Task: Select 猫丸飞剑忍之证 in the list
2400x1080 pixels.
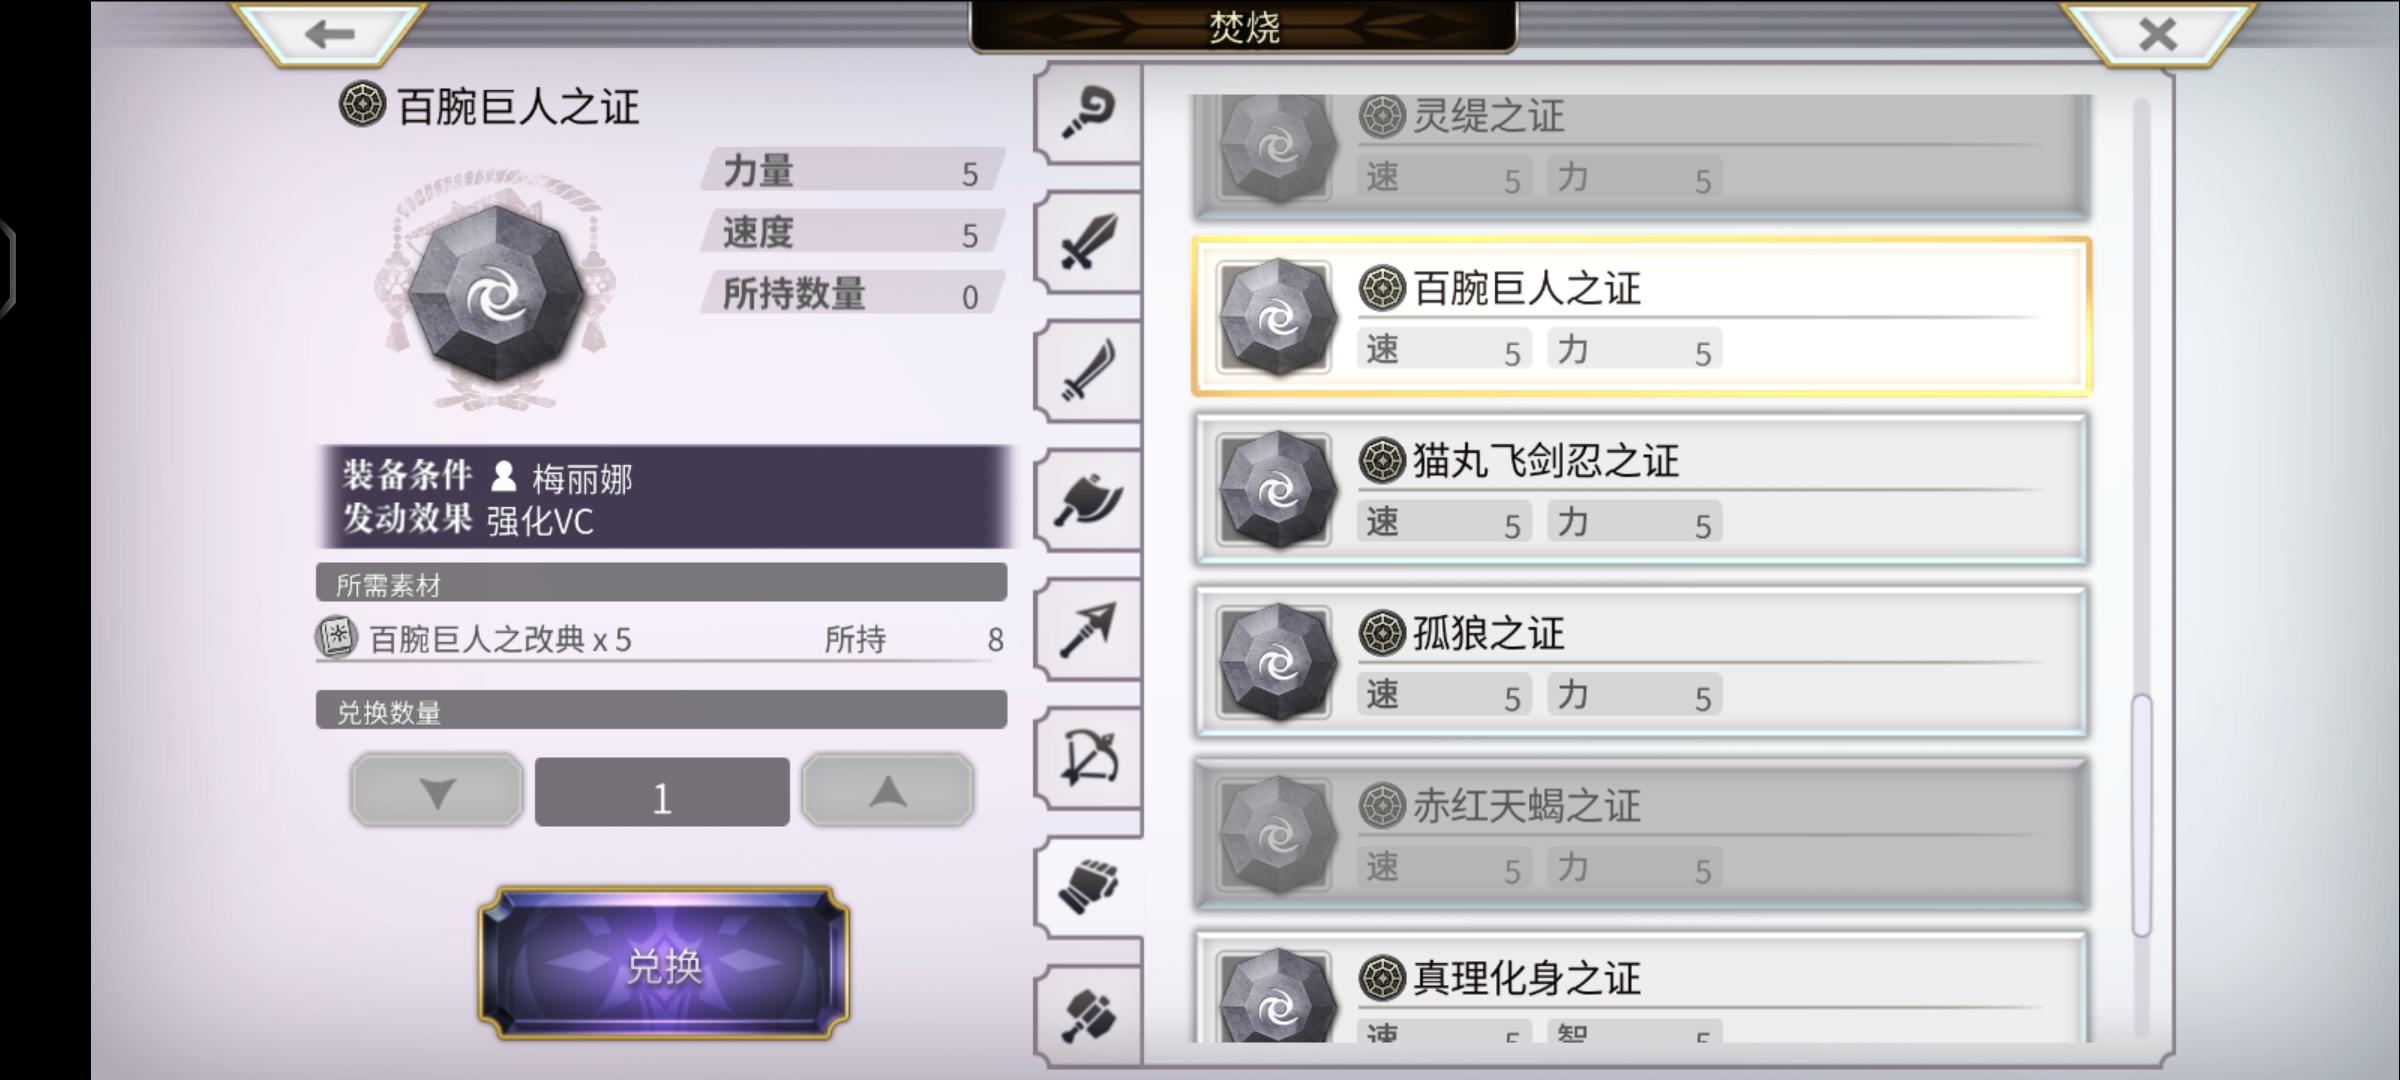Action: click(x=1641, y=490)
